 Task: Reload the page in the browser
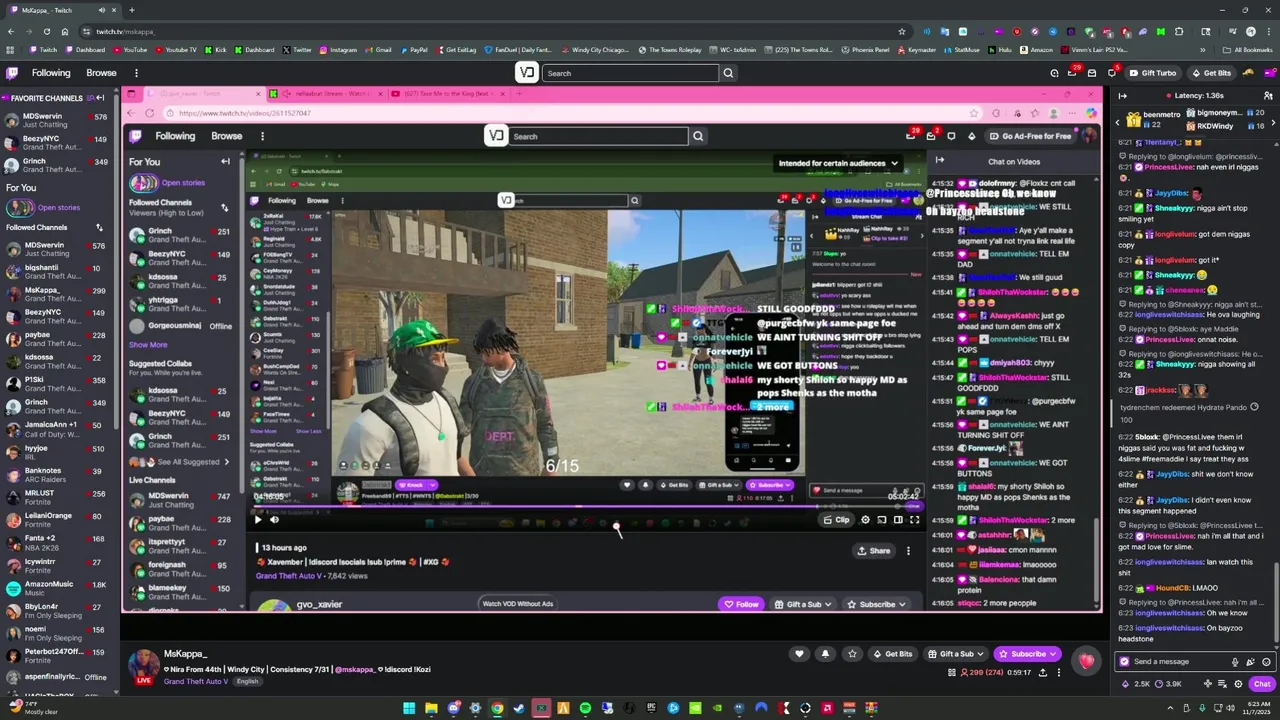(x=45, y=31)
